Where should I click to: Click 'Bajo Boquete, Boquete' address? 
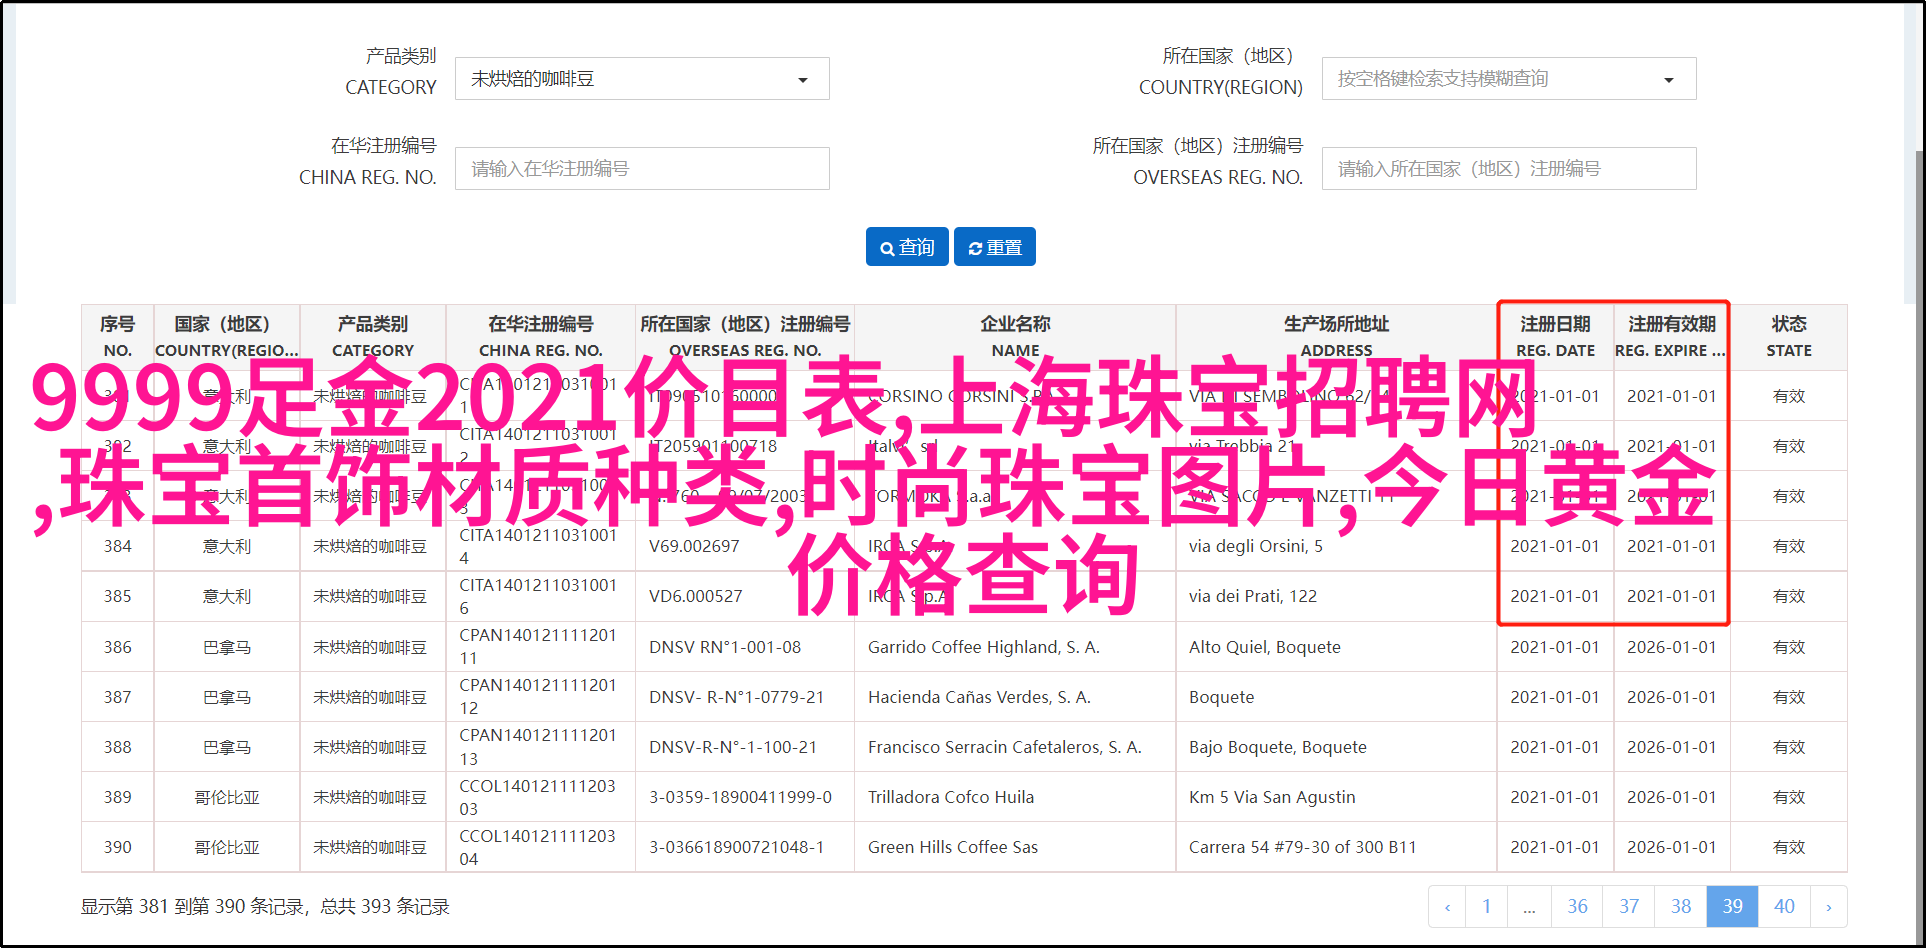1278,747
